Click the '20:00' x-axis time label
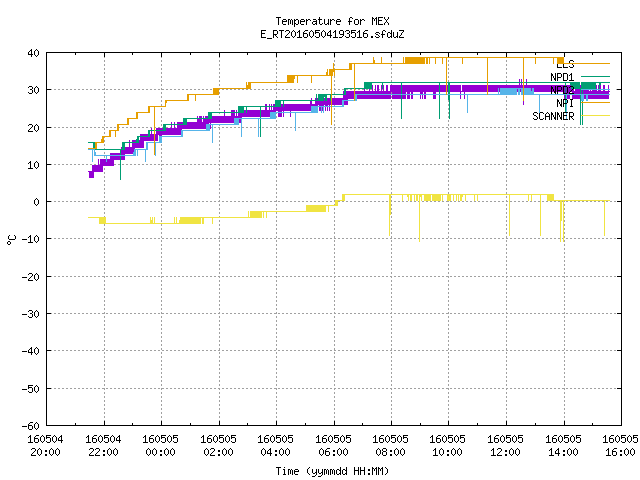The image size is (640, 480). [x=45, y=452]
